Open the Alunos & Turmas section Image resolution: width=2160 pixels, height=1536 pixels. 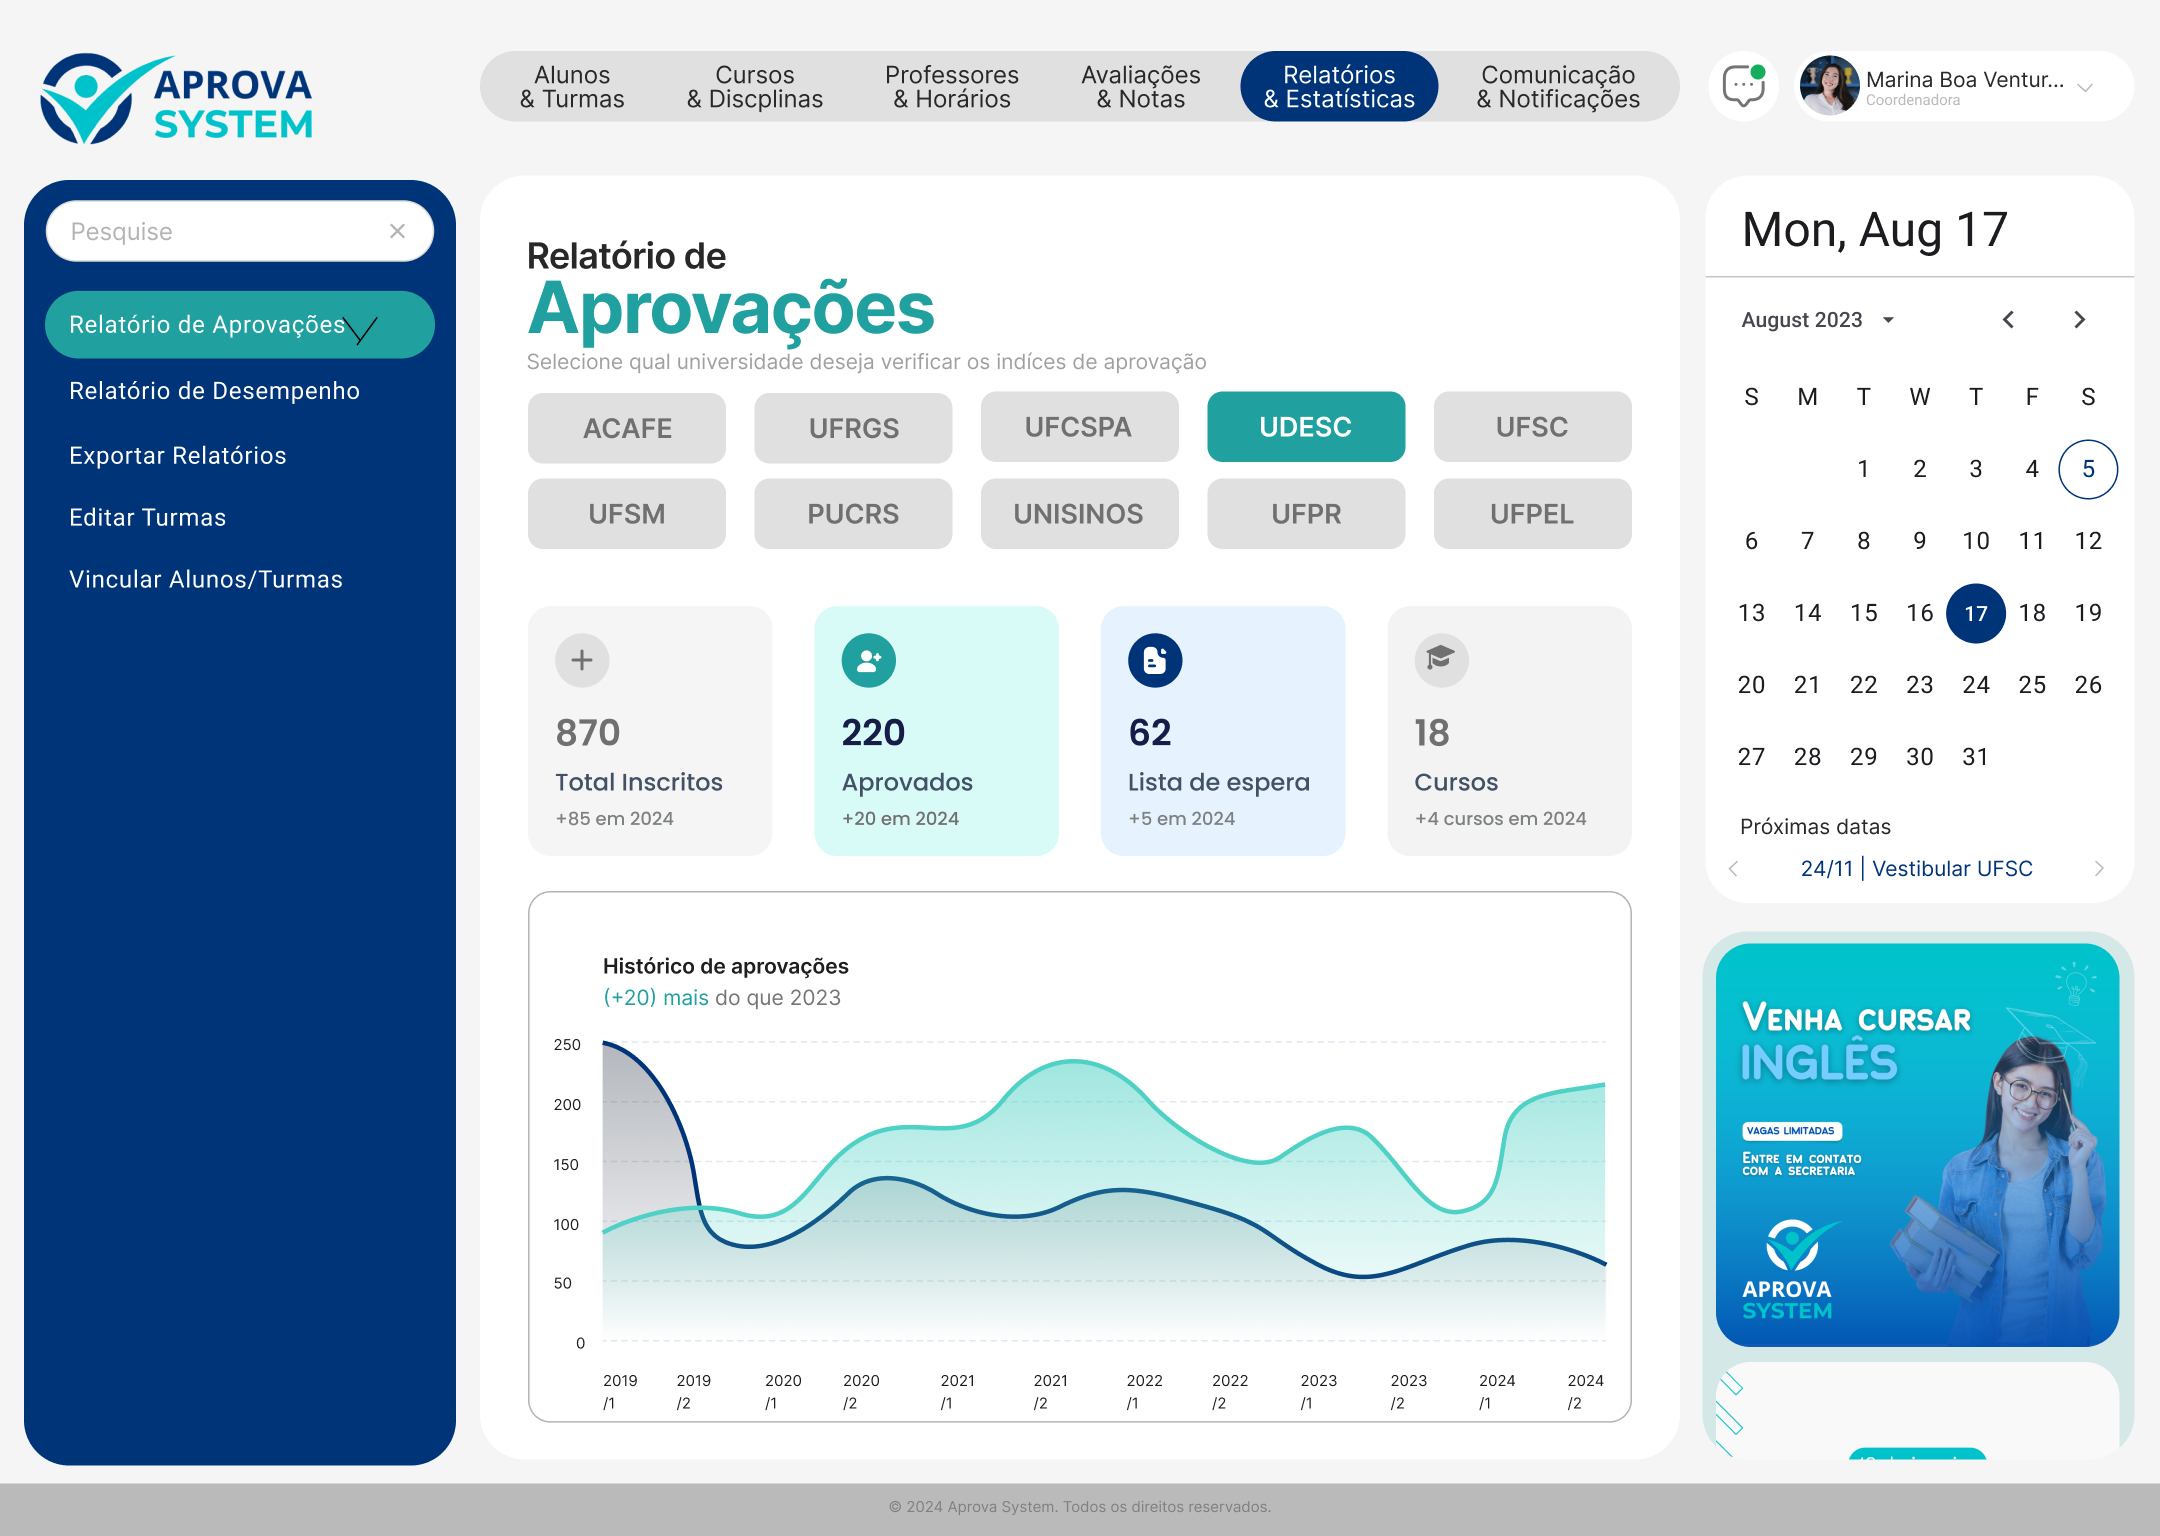(571, 87)
